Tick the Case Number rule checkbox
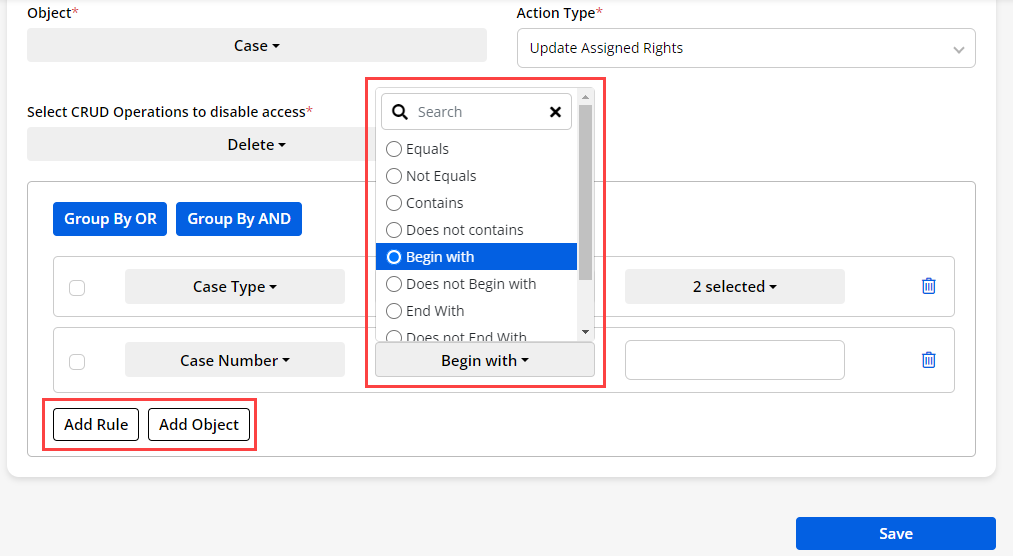Screen dimensions: 1013x556 77,362
